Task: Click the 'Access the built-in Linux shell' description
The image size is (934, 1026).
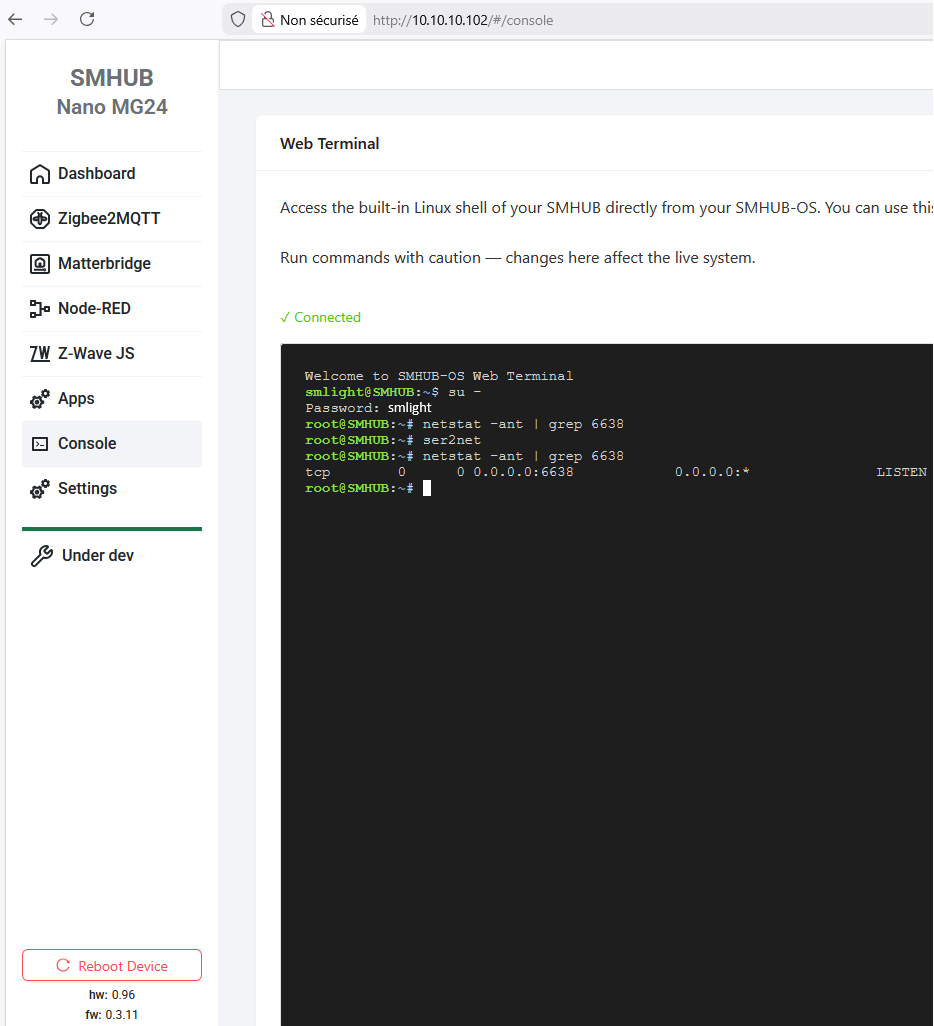Action: tap(606, 208)
